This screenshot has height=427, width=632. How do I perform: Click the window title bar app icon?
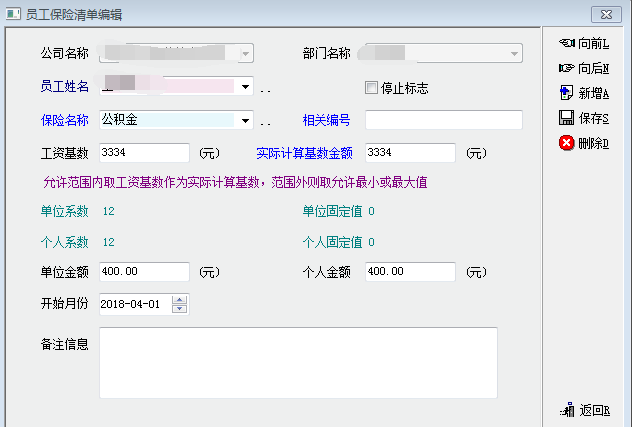point(14,13)
